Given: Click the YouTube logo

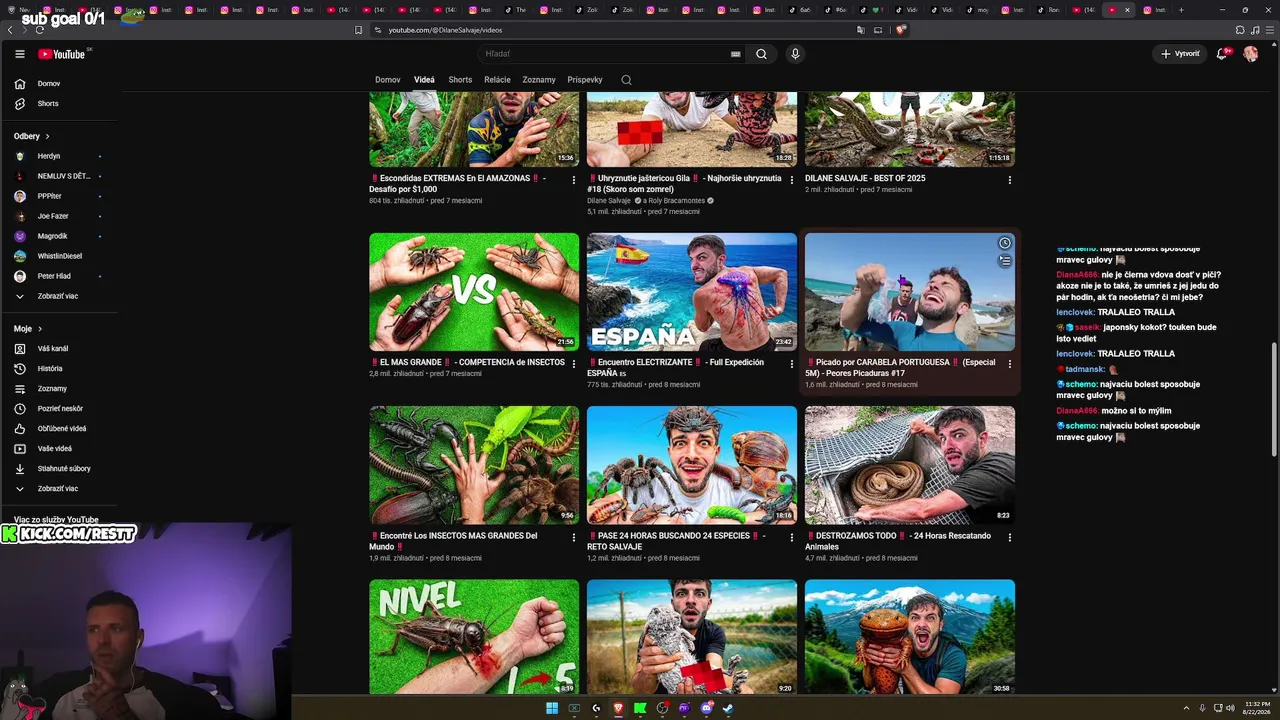Looking at the screenshot, I should tap(62, 54).
